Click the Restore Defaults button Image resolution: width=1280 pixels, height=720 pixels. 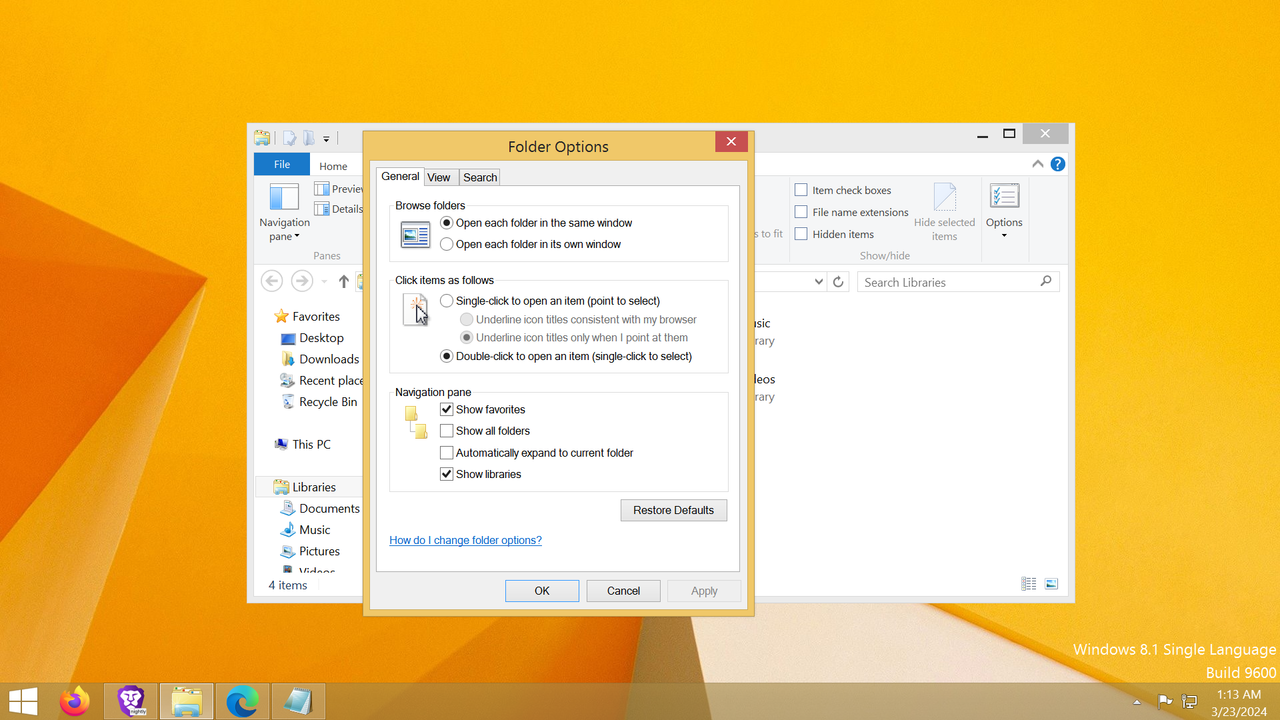coord(674,510)
